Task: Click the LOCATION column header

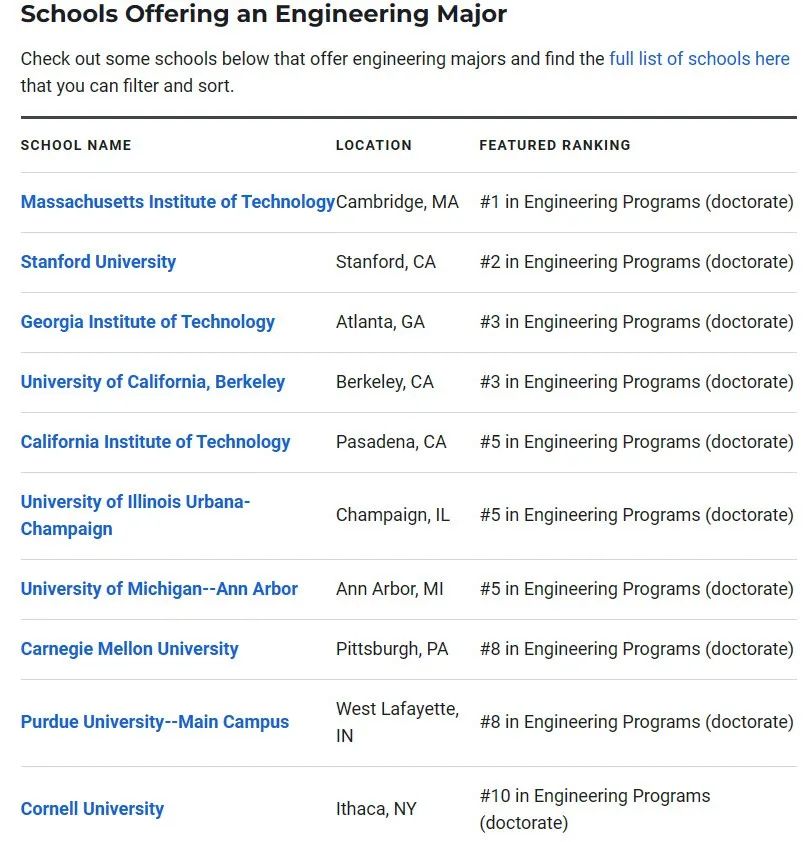Action: (x=374, y=145)
